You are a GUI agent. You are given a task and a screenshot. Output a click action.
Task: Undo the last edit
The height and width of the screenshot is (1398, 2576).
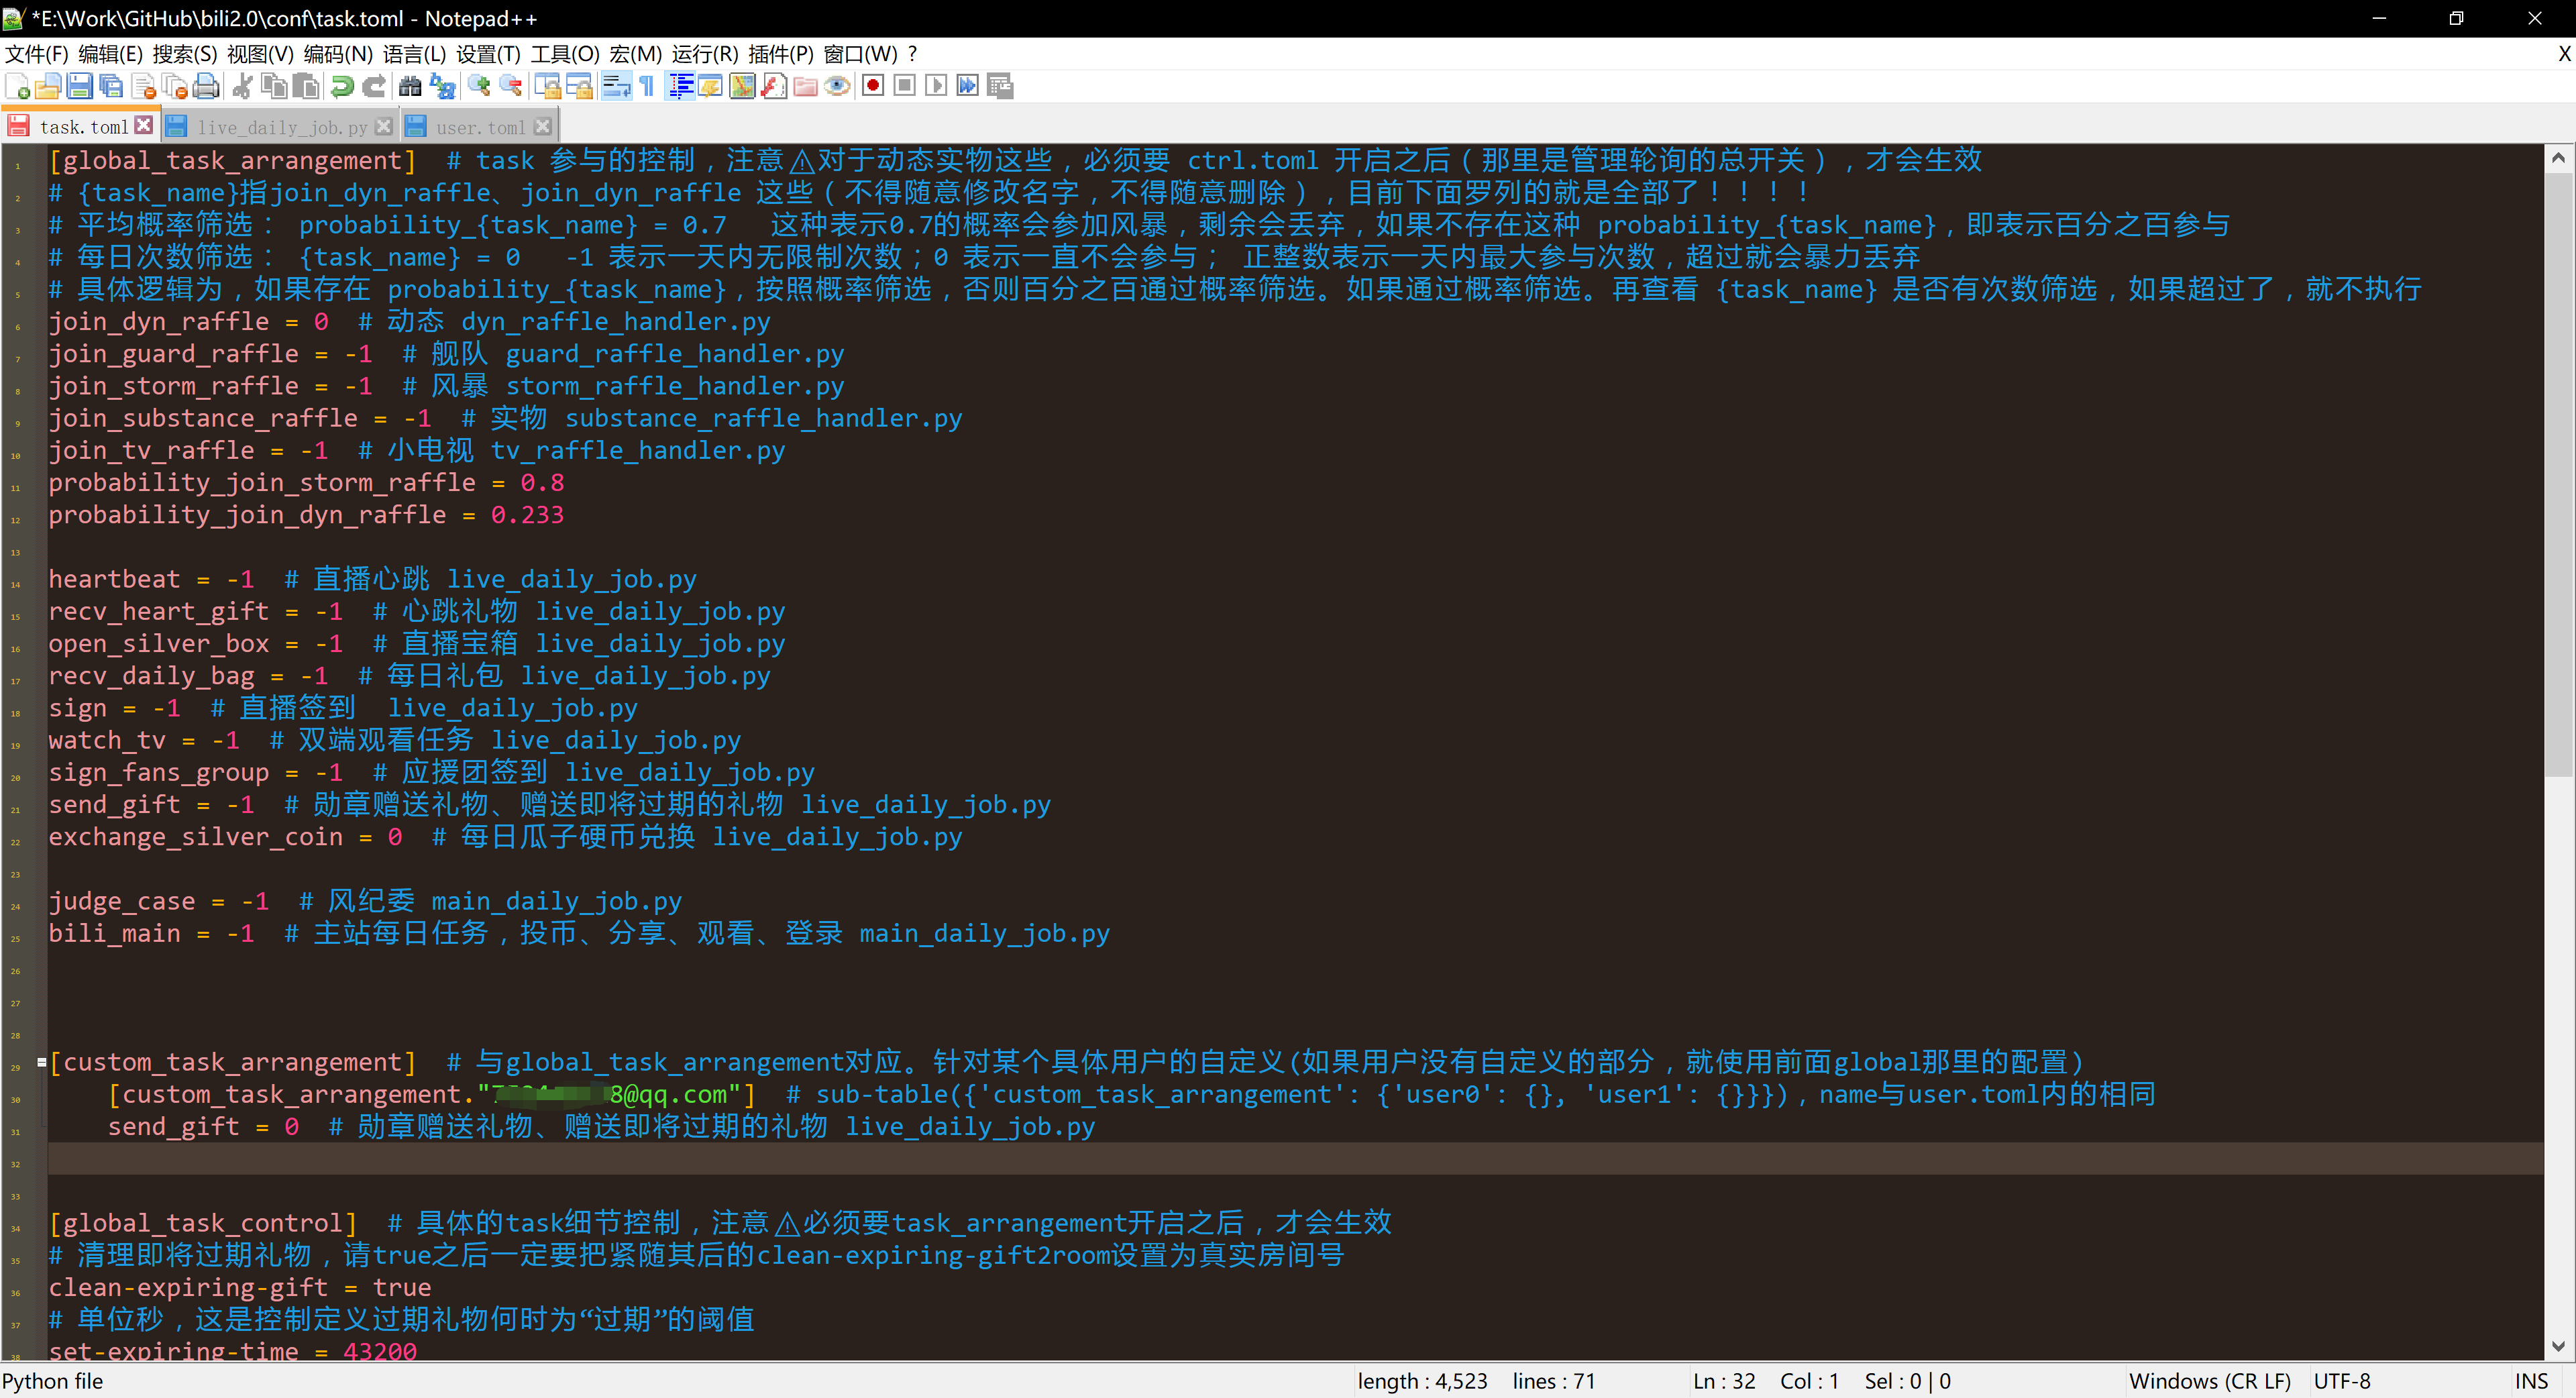[x=342, y=86]
